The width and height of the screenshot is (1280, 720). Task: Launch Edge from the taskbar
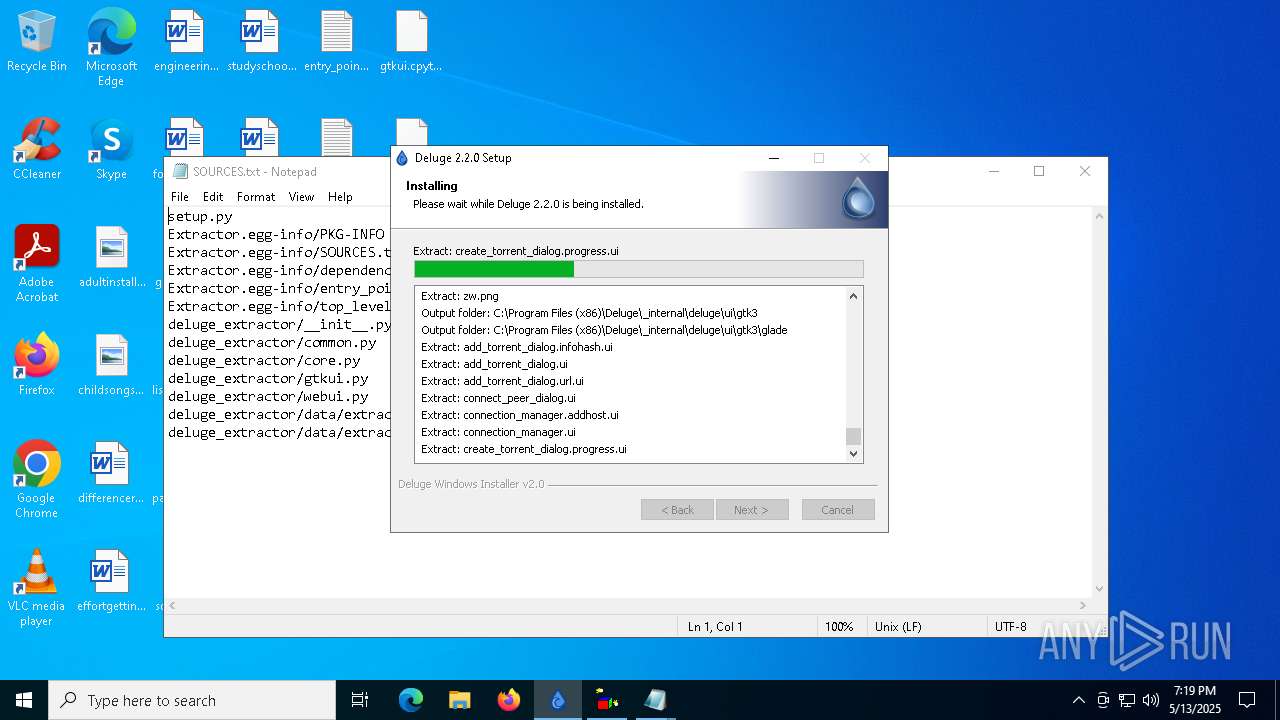point(411,700)
